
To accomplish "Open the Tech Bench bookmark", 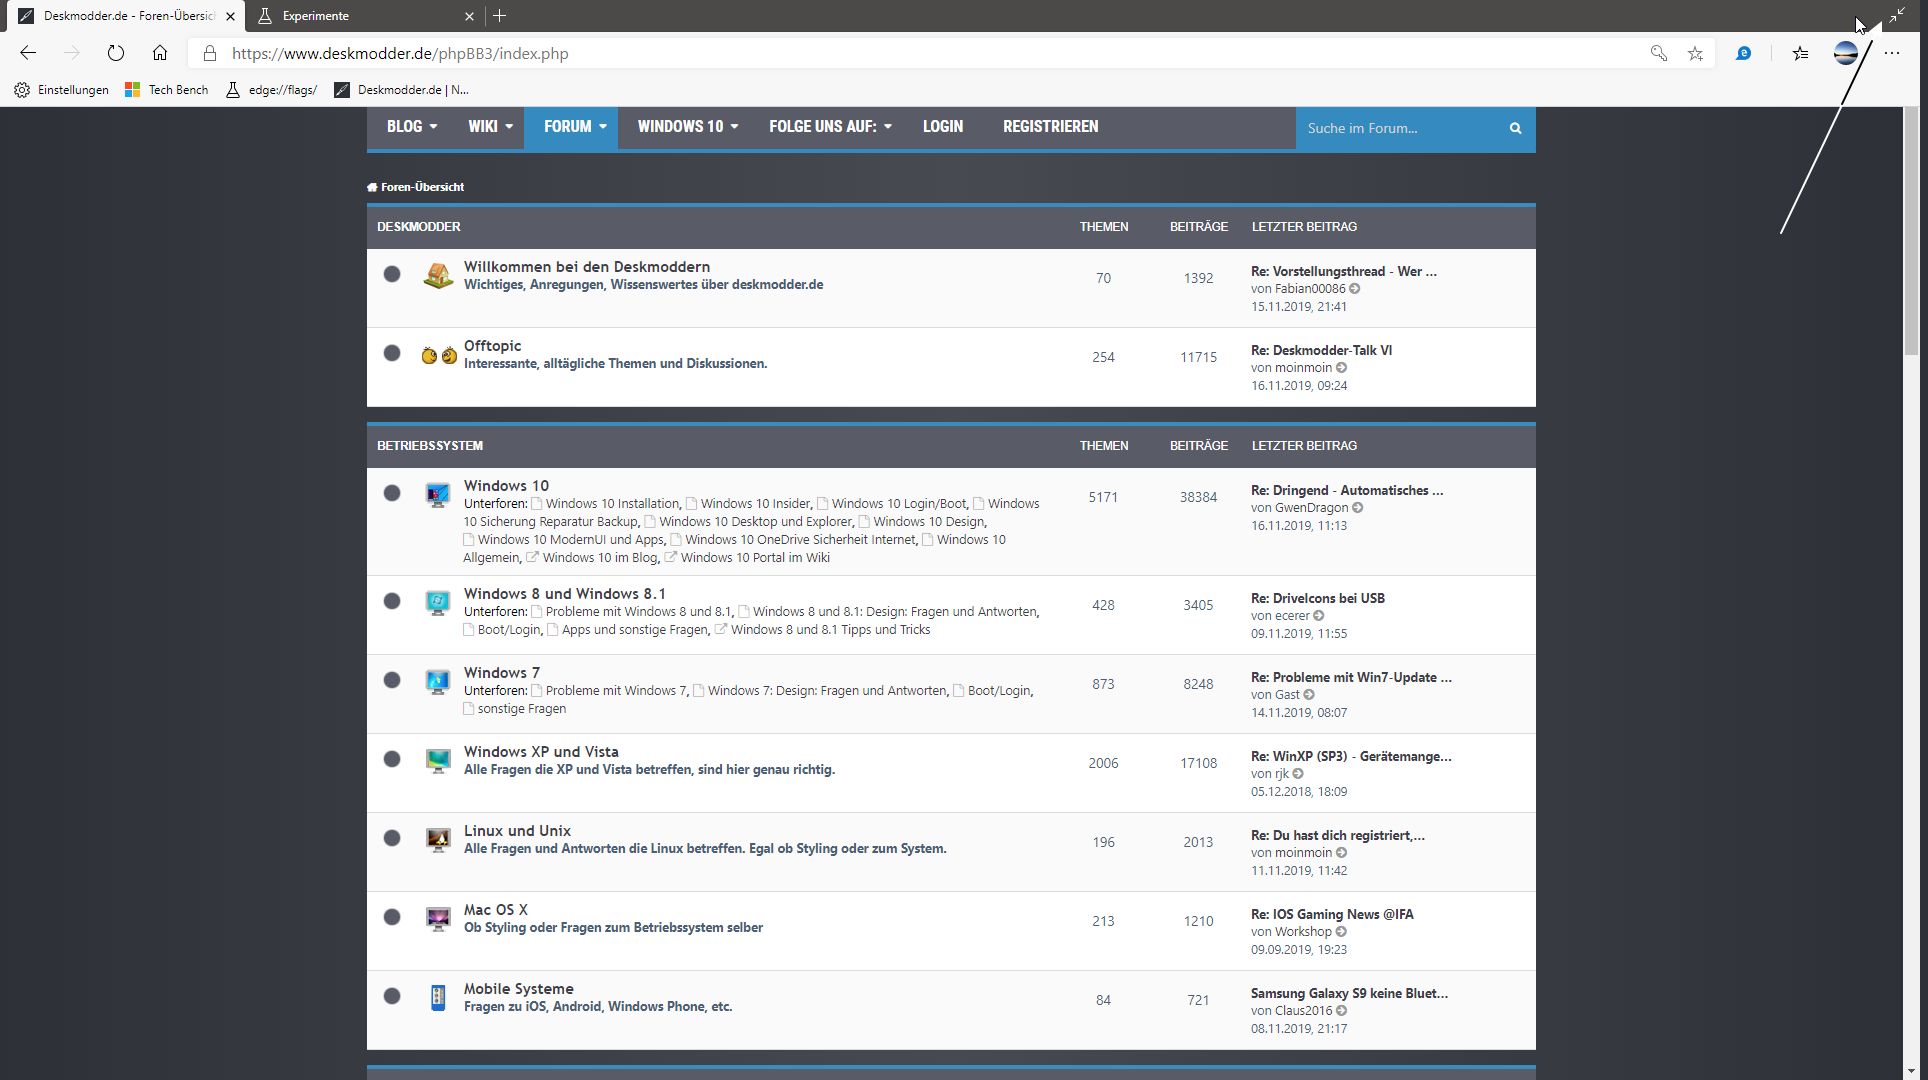I will [x=167, y=90].
